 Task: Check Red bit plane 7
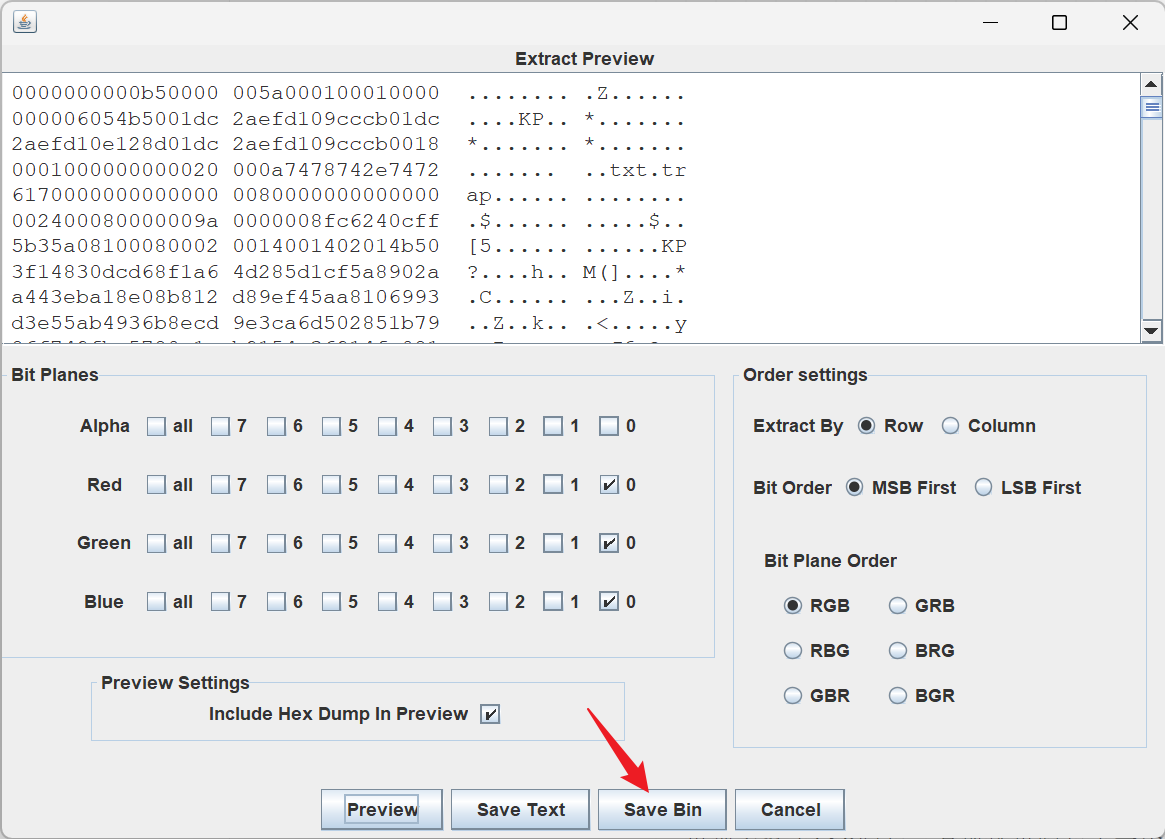click(x=221, y=485)
